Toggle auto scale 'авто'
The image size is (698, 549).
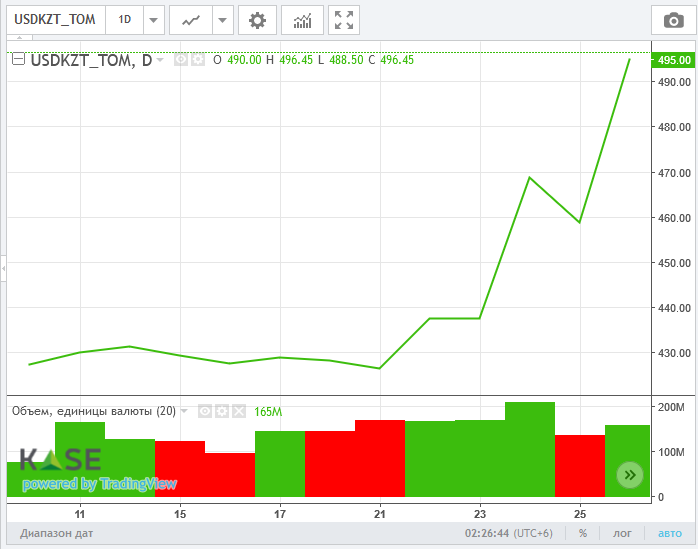(x=671, y=534)
